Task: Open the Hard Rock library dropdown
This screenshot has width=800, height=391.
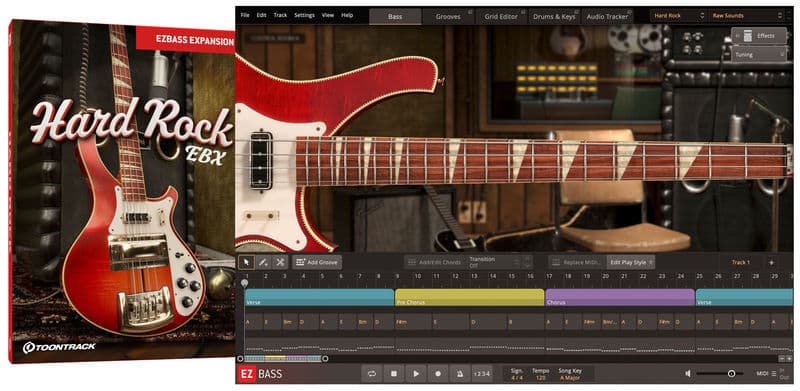Action: [678, 16]
